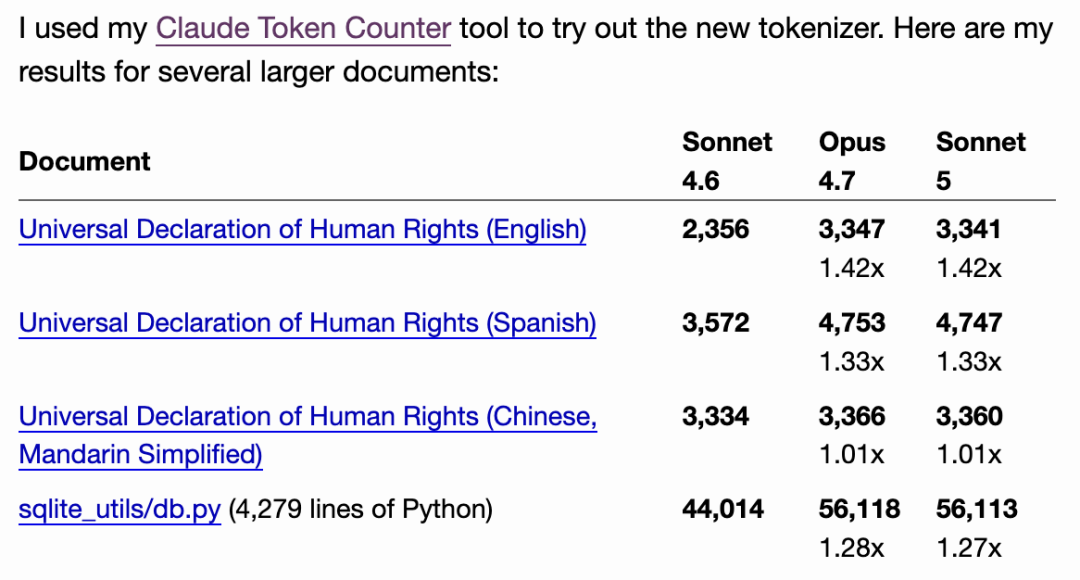Click the Sonnet 5 column header

click(981, 161)
